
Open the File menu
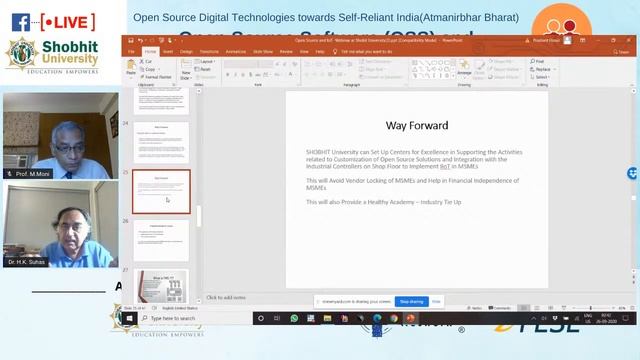pos(131,52)
